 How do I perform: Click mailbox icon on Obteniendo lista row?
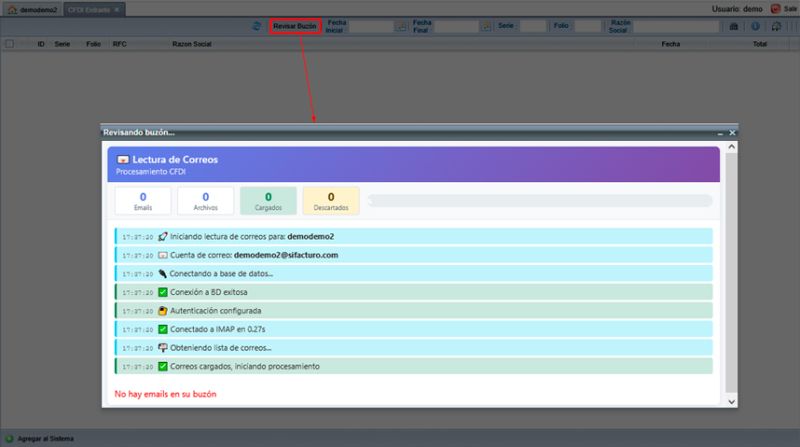click(x=163, y=348)
